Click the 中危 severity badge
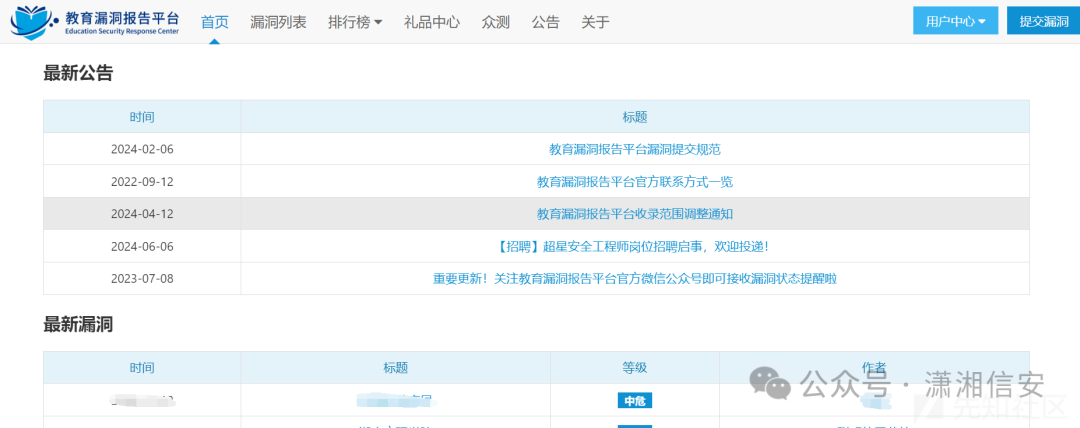The image size is (1080, 428). click(634, 400)
